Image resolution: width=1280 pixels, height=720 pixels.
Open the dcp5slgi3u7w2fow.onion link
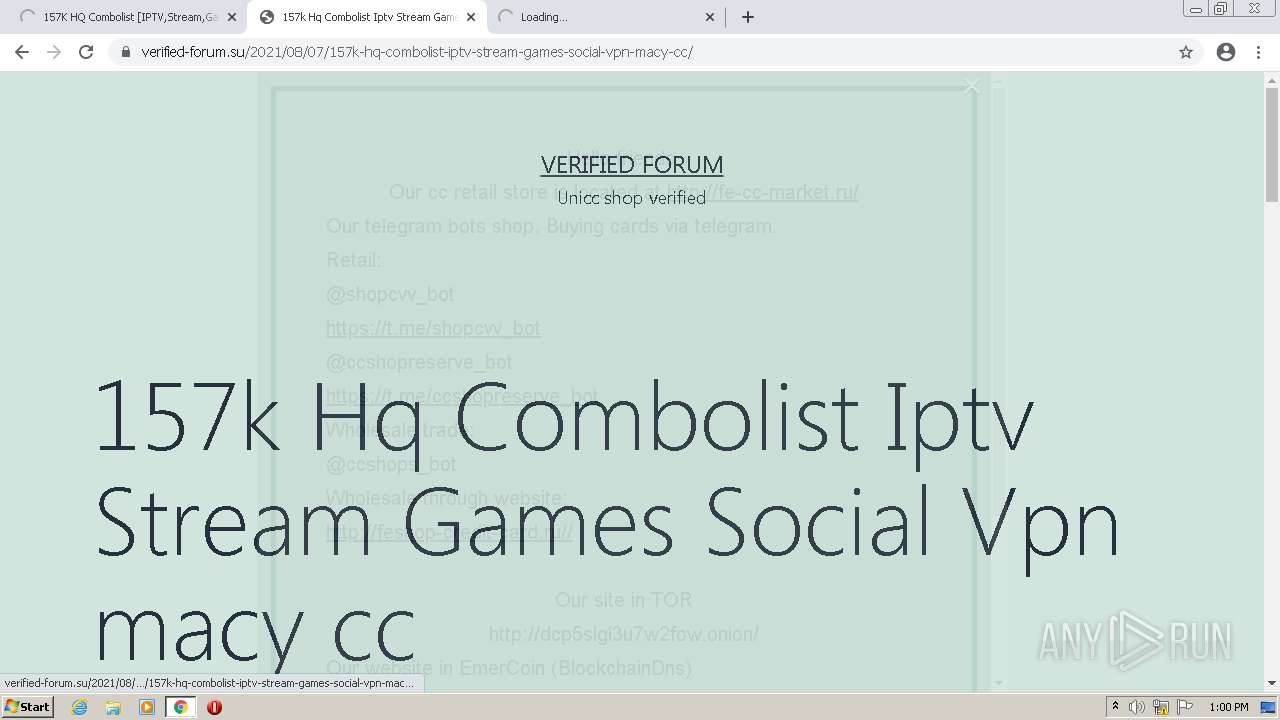tap(624, 634)
